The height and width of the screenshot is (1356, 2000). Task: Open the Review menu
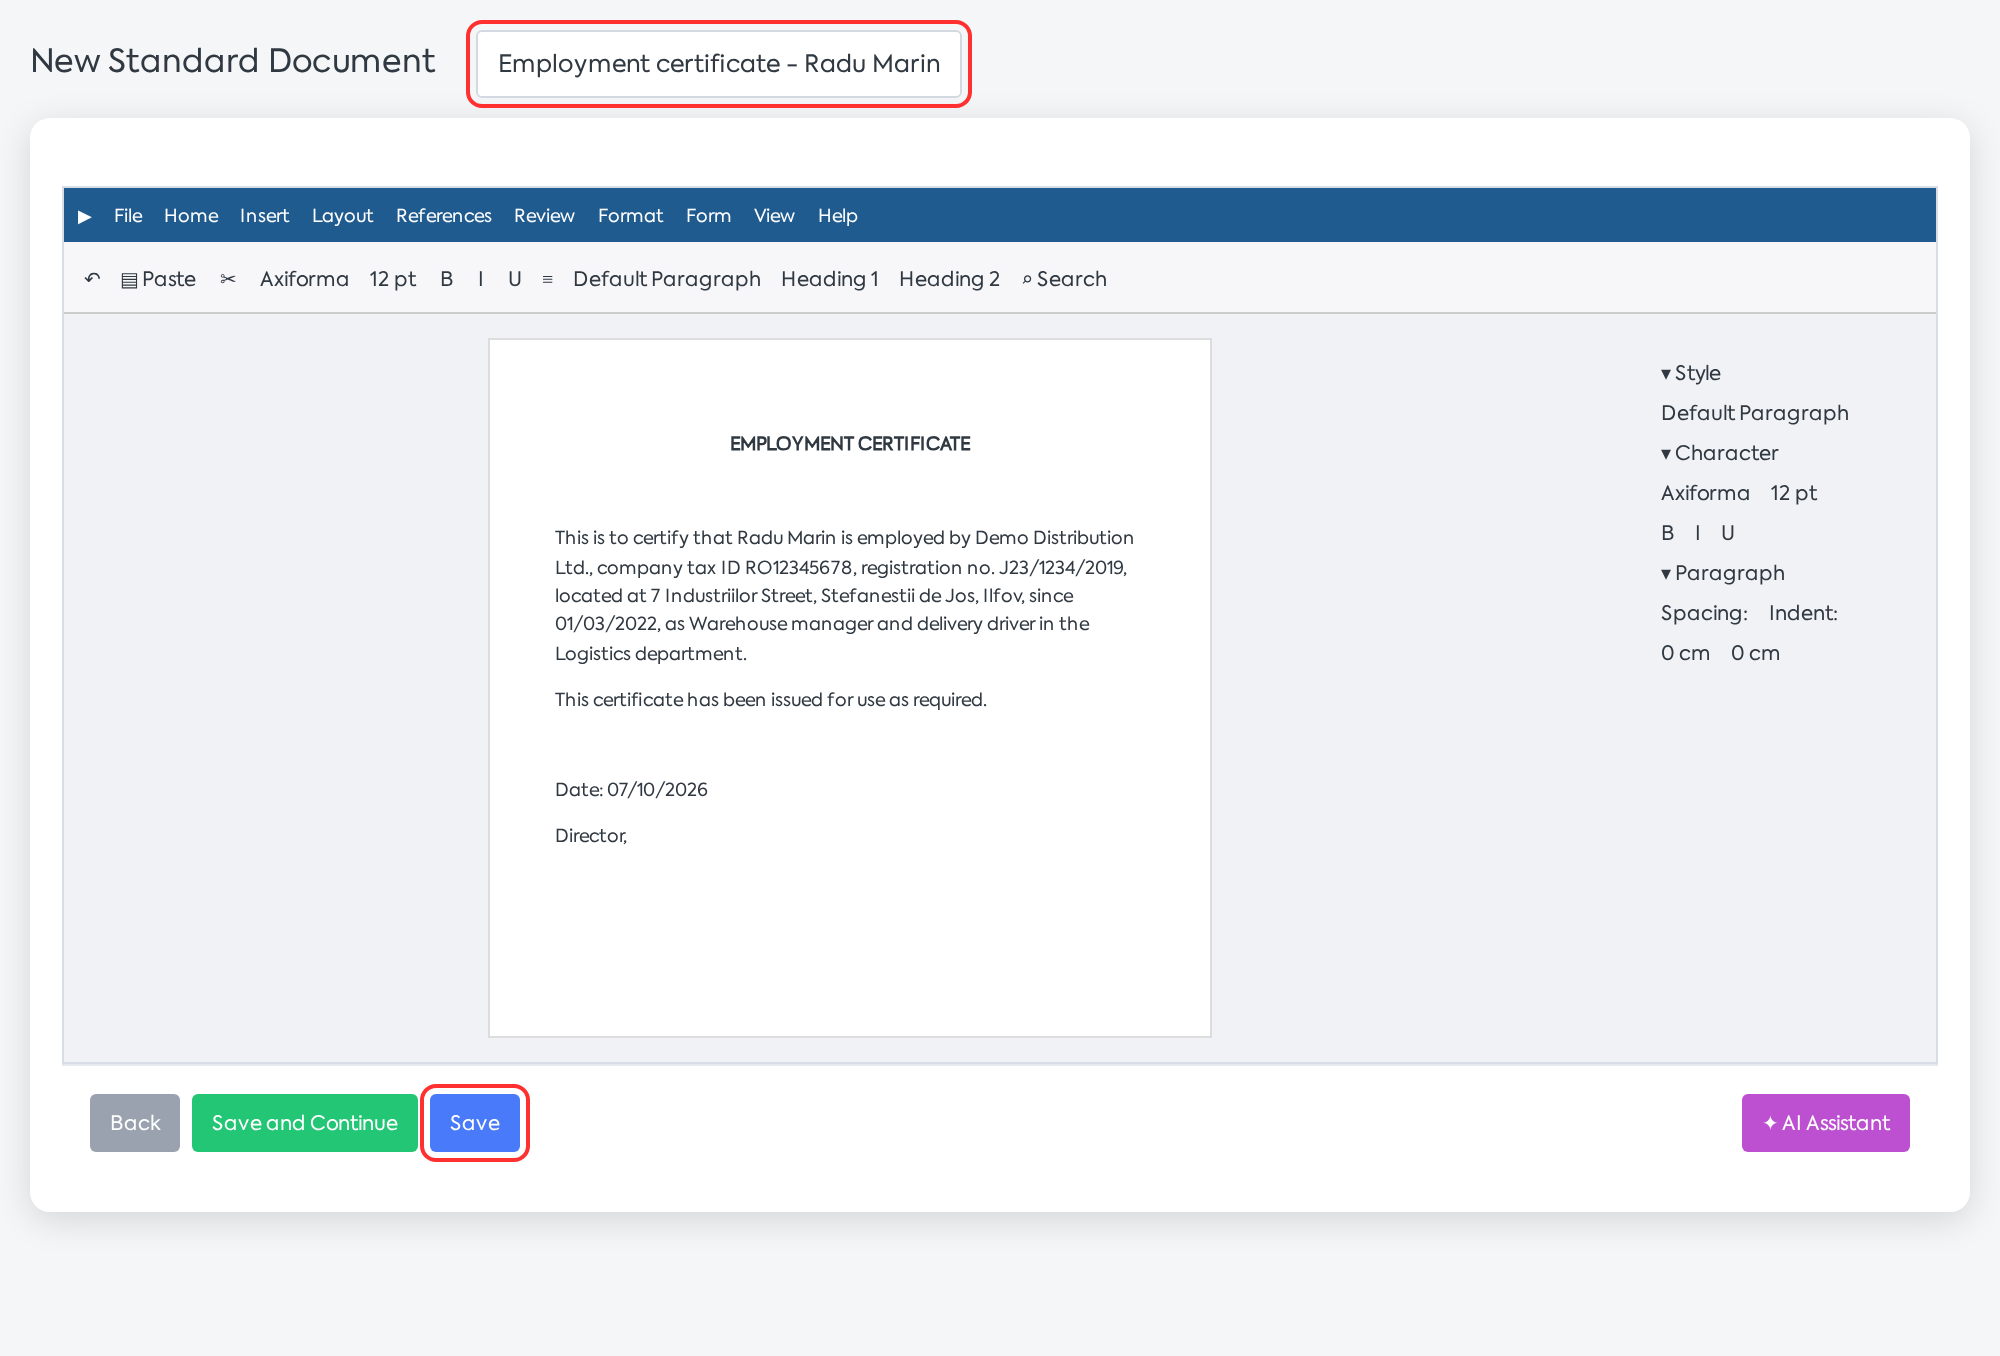(x=544, y=216)
